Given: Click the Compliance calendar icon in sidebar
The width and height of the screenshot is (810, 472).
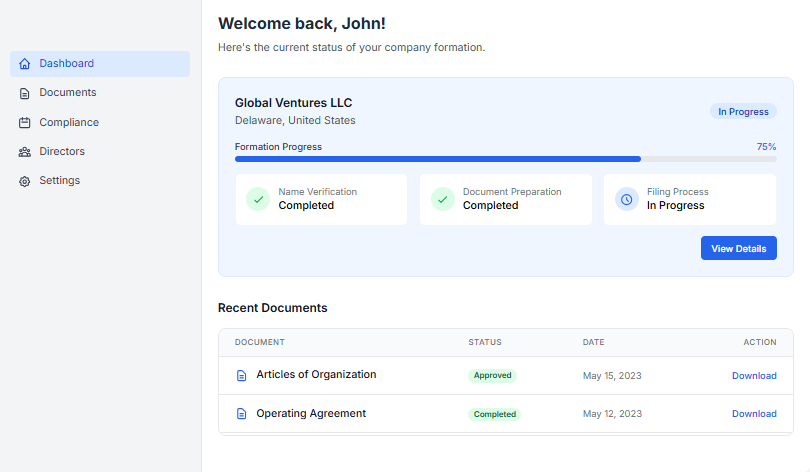Looking at the screenshot, I should pyautogui.click(x=25, y=123).
